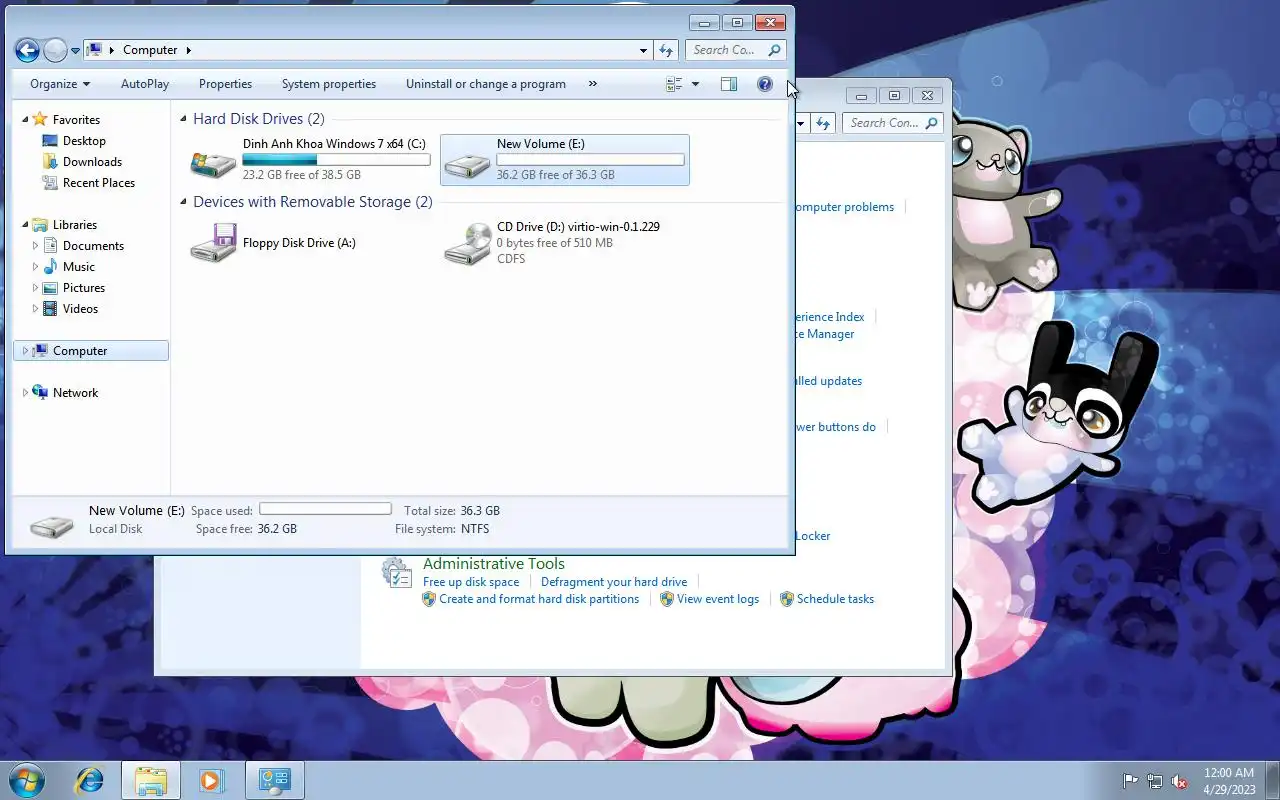Click the Help question mark icon
Viewport: 1280px width, 800px height.
765,84
